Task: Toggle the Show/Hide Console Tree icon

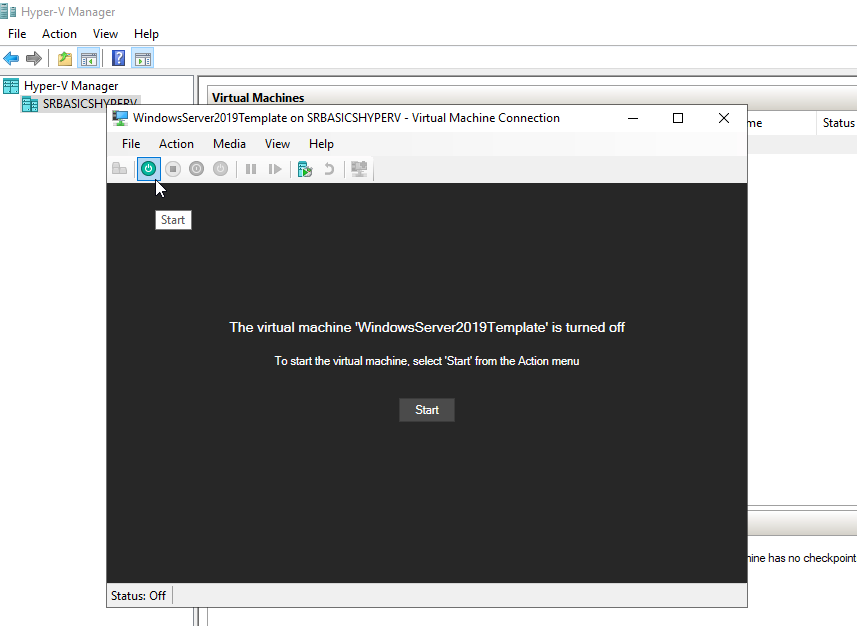Action: 89,58
